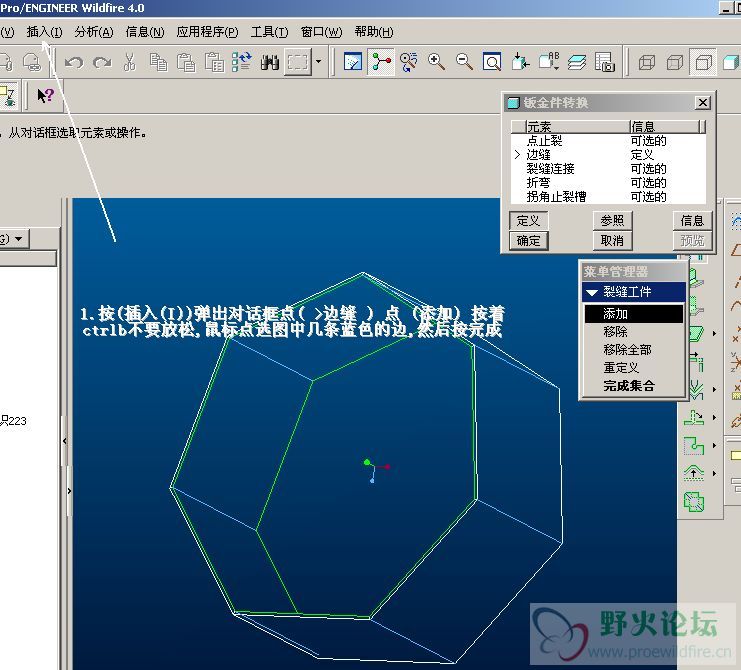Open the Saved view list icon
Screen dimensions: 741x670
pyautogui.click(x=549, y=62)
